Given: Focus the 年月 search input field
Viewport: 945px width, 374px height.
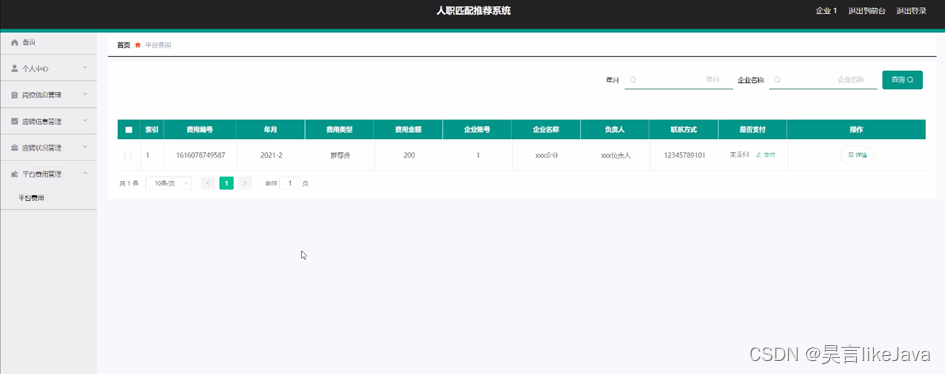Looking at the screenshot, I should coord(679,79).
